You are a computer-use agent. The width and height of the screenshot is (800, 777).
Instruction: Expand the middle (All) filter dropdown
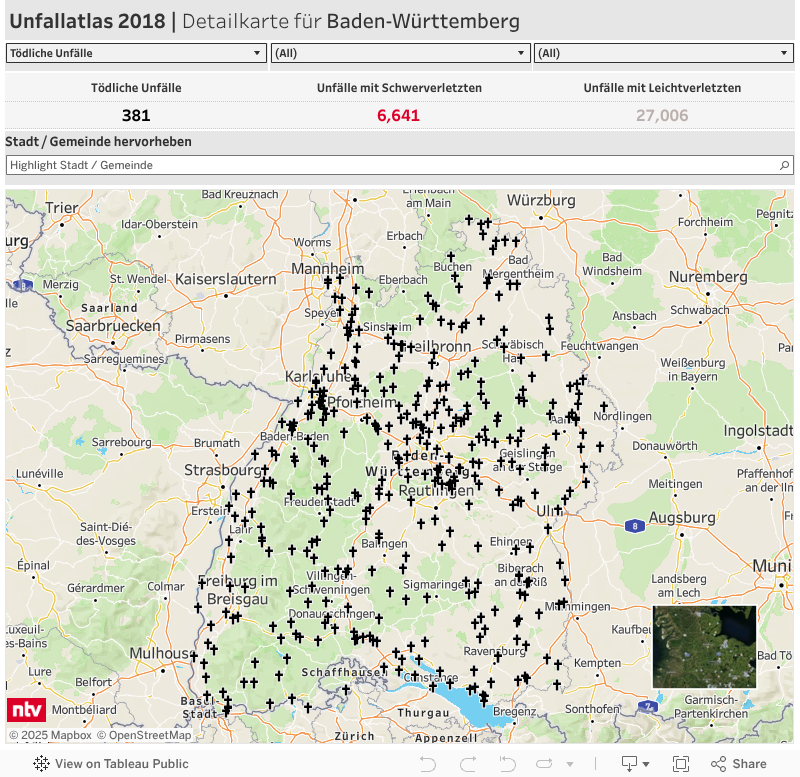coord(400,54)
